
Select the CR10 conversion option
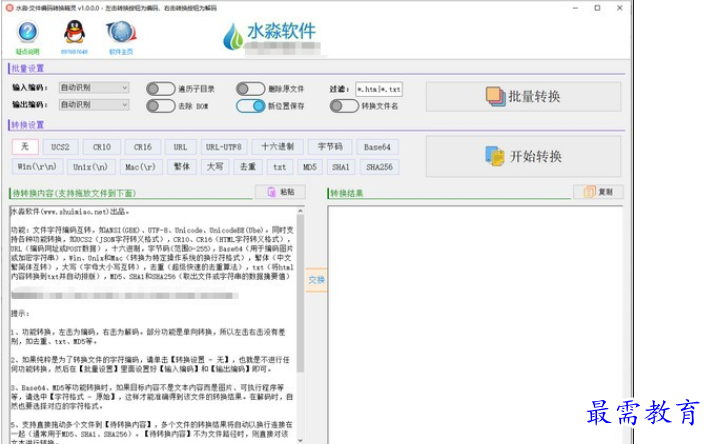102,147
